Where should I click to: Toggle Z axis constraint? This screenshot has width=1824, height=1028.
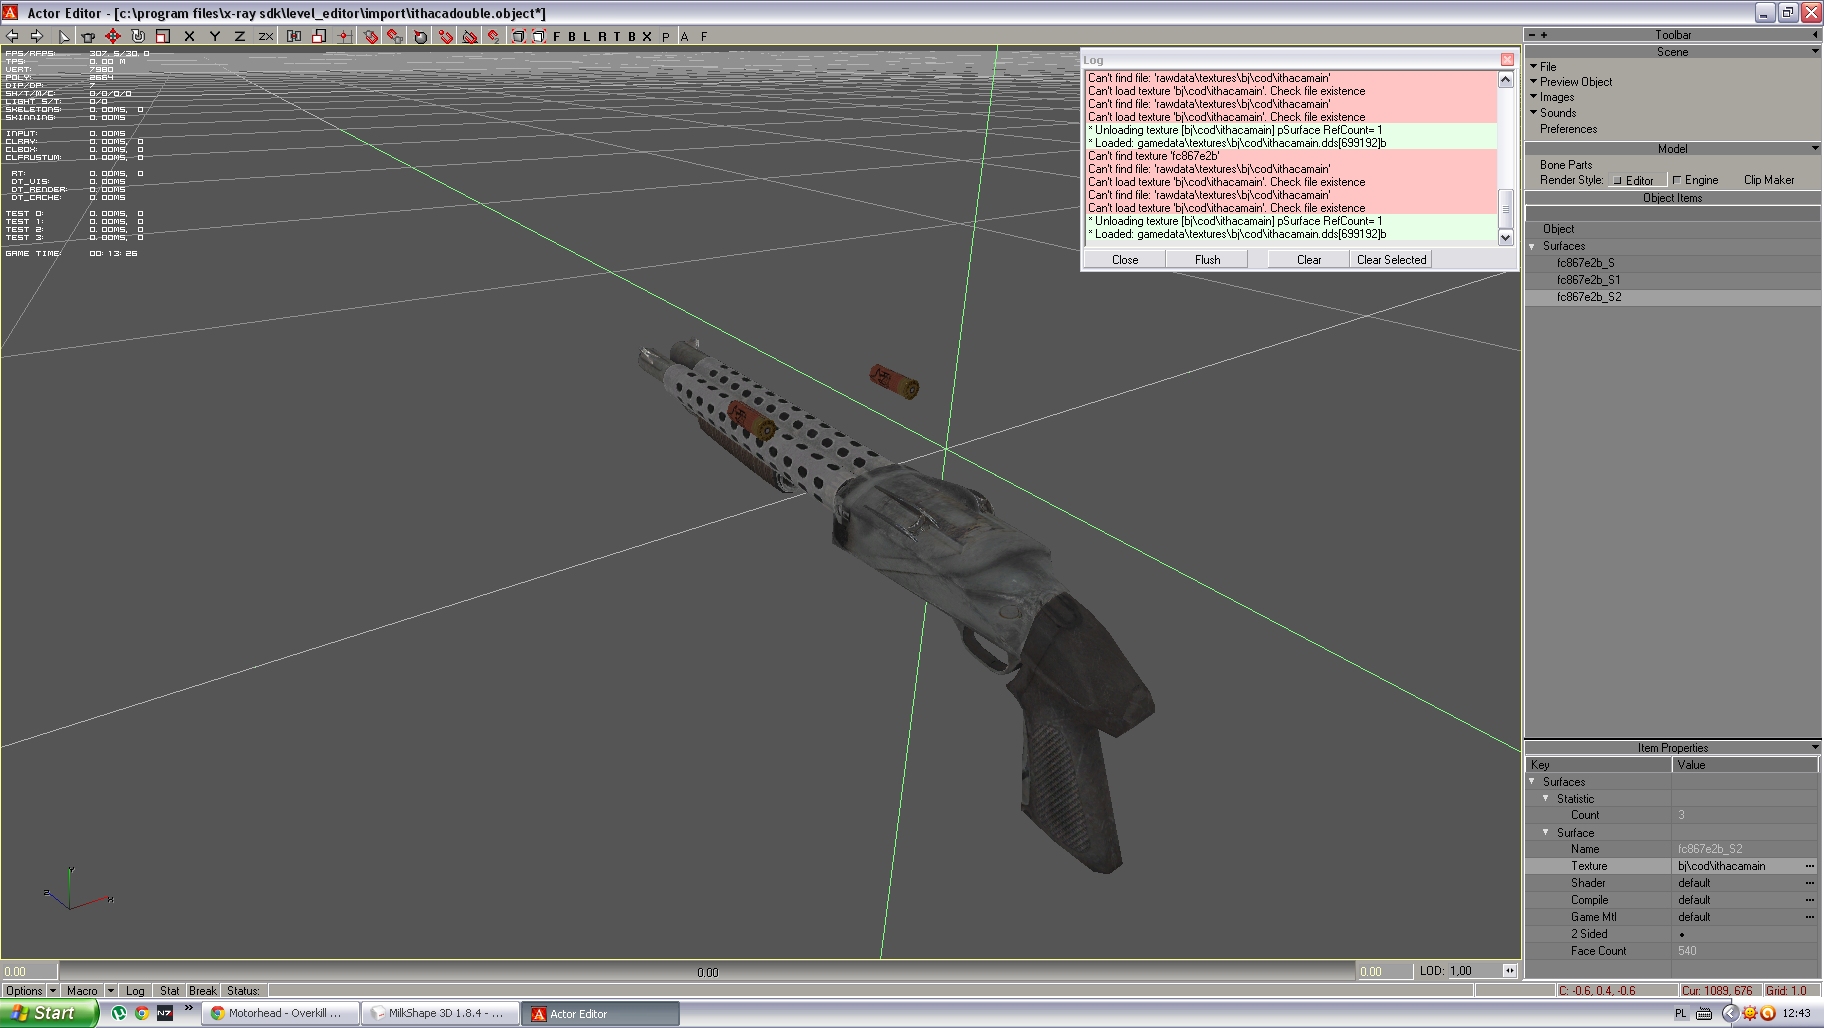(x=239, y=36)
